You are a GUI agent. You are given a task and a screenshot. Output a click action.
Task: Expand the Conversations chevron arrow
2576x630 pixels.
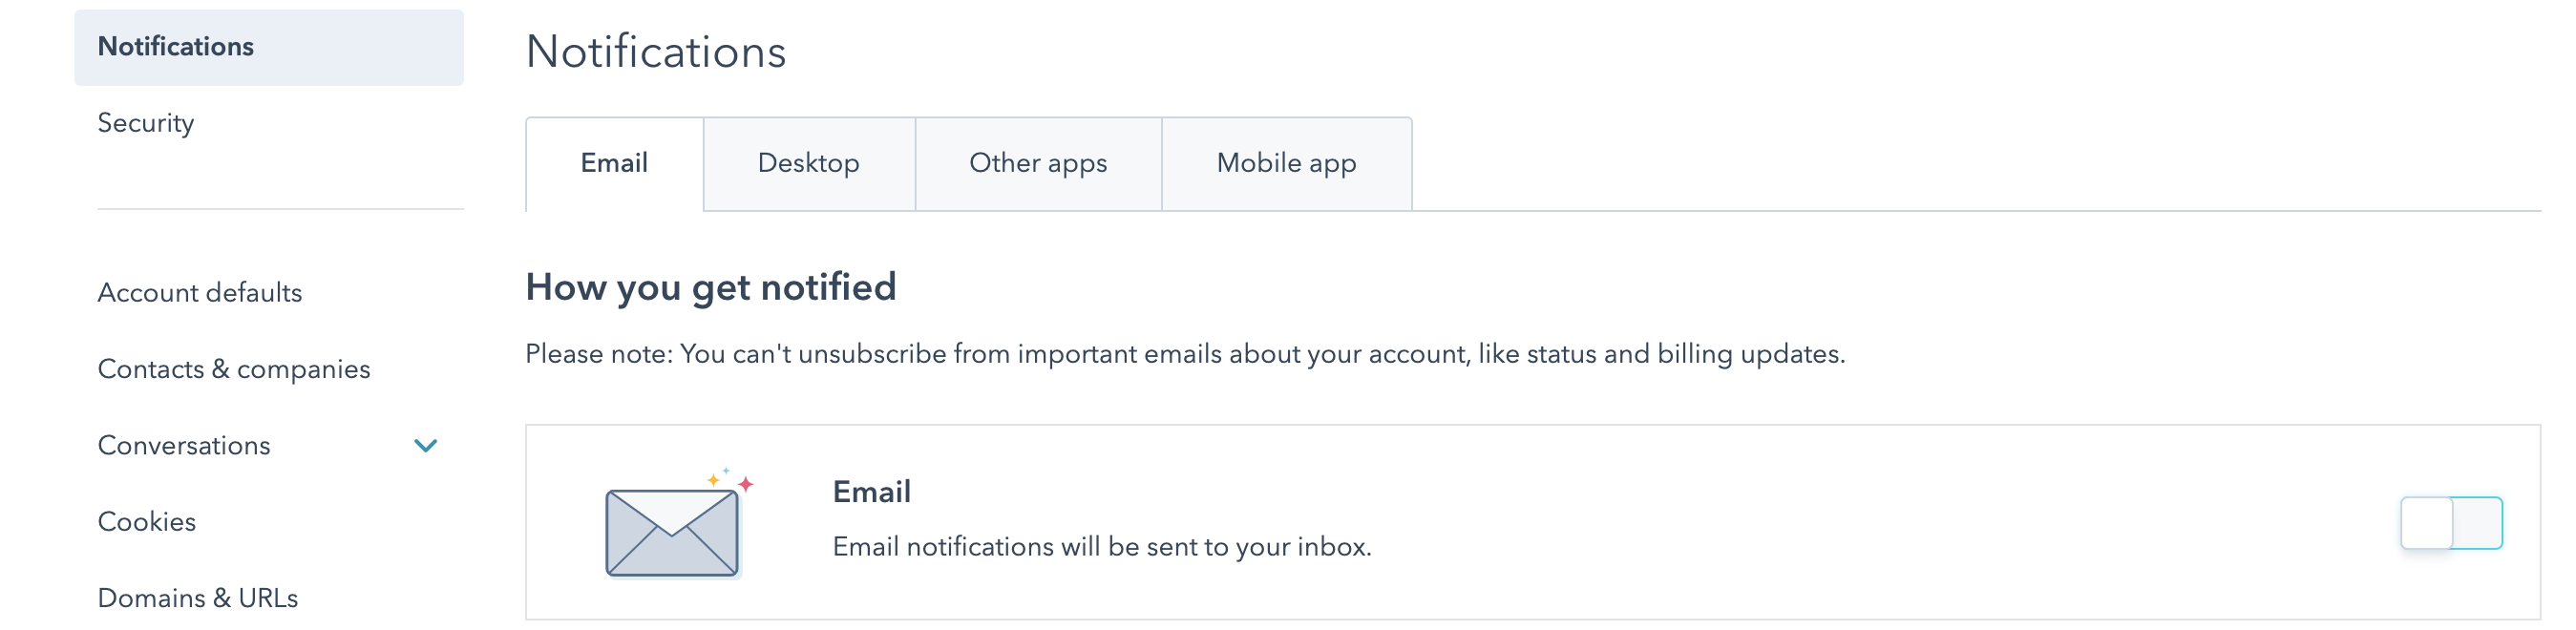(x=426, y=446)
